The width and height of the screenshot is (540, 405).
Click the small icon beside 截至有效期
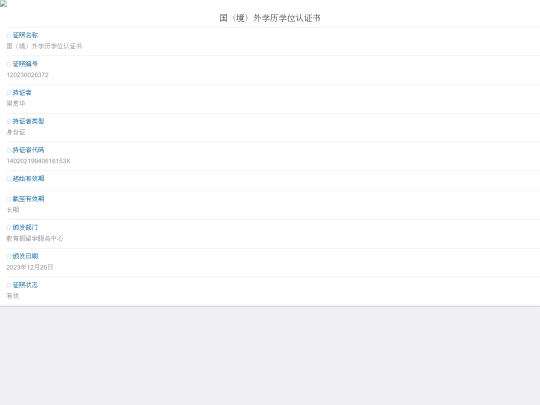[9, 199]
